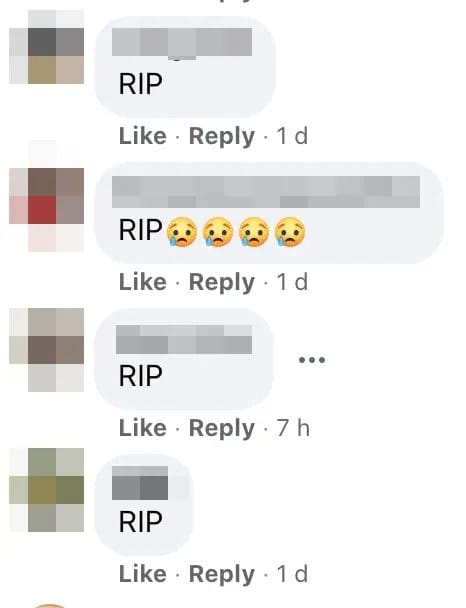Reply to the comment with four crying emojis
The height and width of the screenshot is (608, 466).
click(222, 283)
